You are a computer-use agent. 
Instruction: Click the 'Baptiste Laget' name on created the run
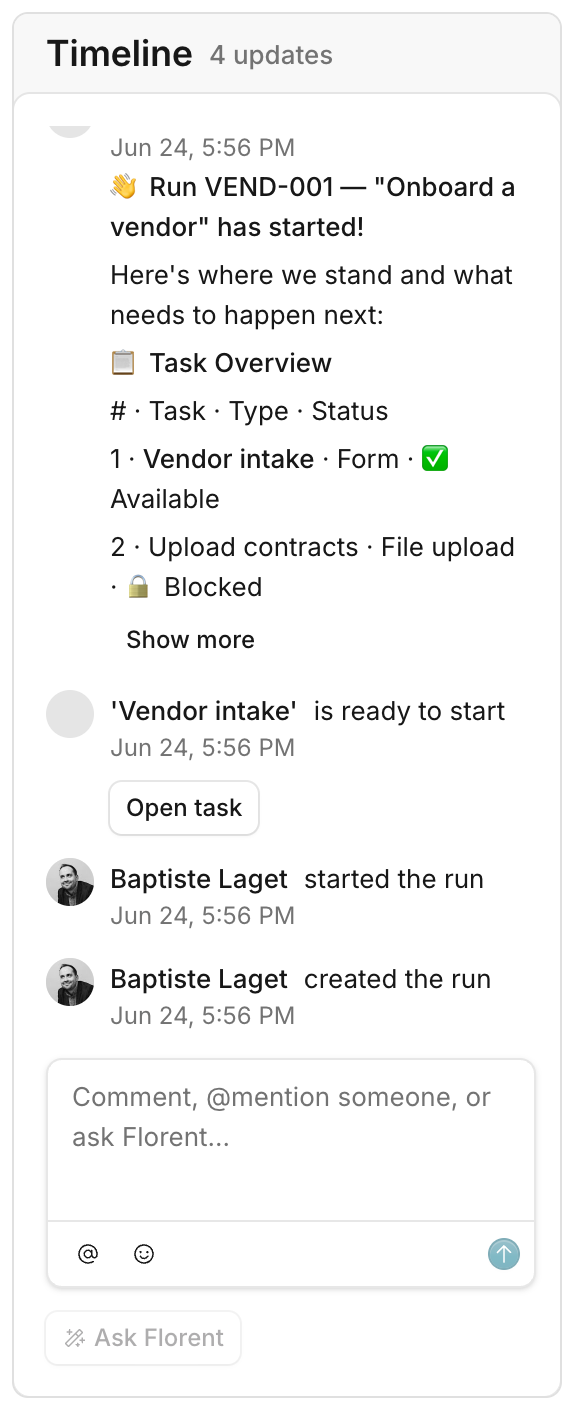click(199, 979)
